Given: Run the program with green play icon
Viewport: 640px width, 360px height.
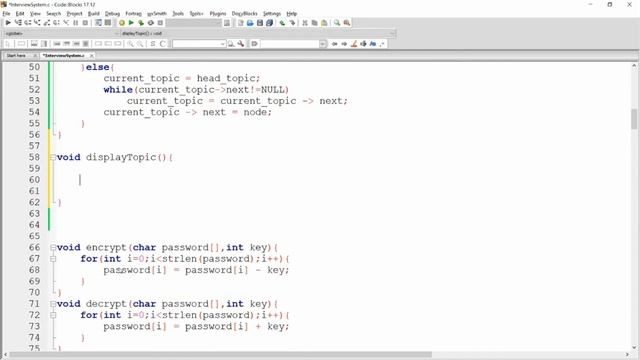Looking at the screenshot, I should pos(131,23).
